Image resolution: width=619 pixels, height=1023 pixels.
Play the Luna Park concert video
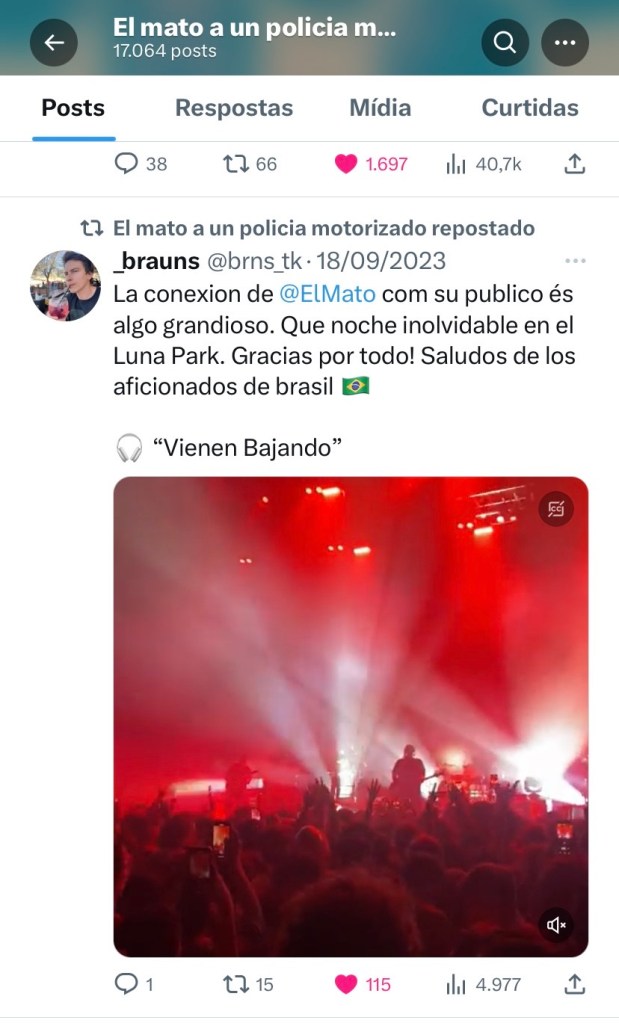point(350,717)
